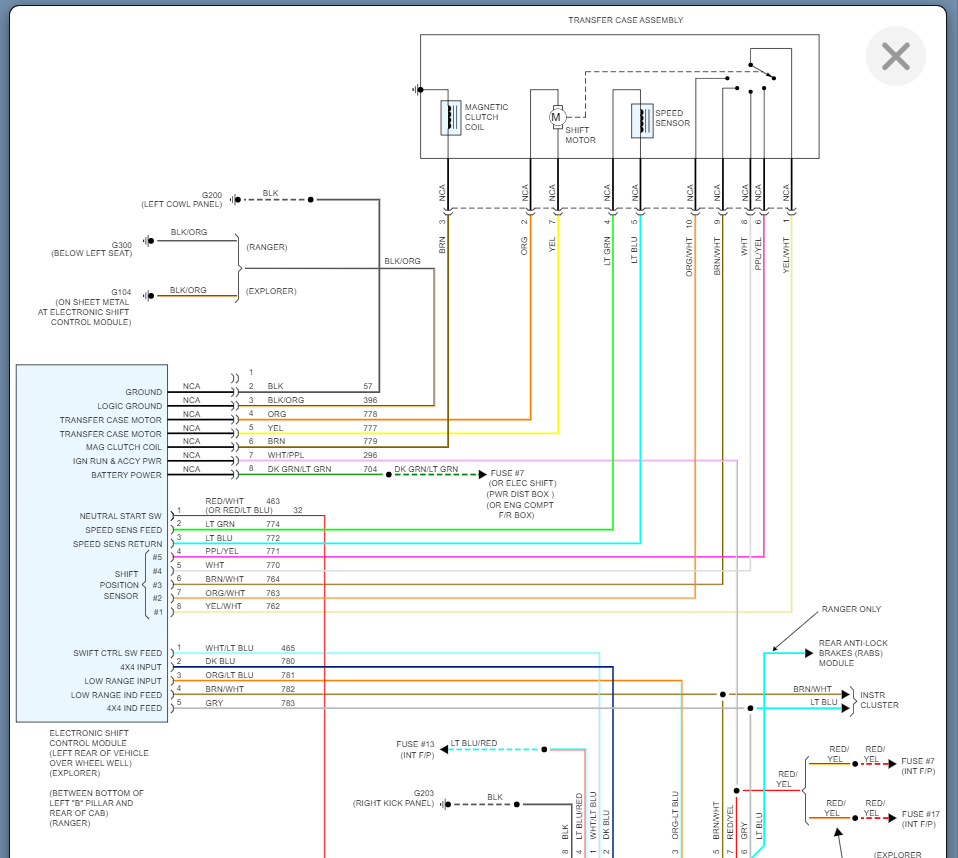
Task: Click the shift motor M symbol
Action: [x=556, y=117]
